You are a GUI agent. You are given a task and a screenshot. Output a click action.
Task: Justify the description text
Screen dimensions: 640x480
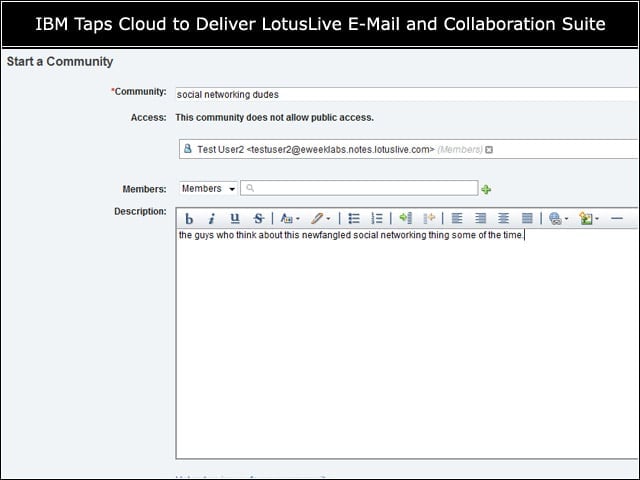pyautogui.click(x=527, y=219)
